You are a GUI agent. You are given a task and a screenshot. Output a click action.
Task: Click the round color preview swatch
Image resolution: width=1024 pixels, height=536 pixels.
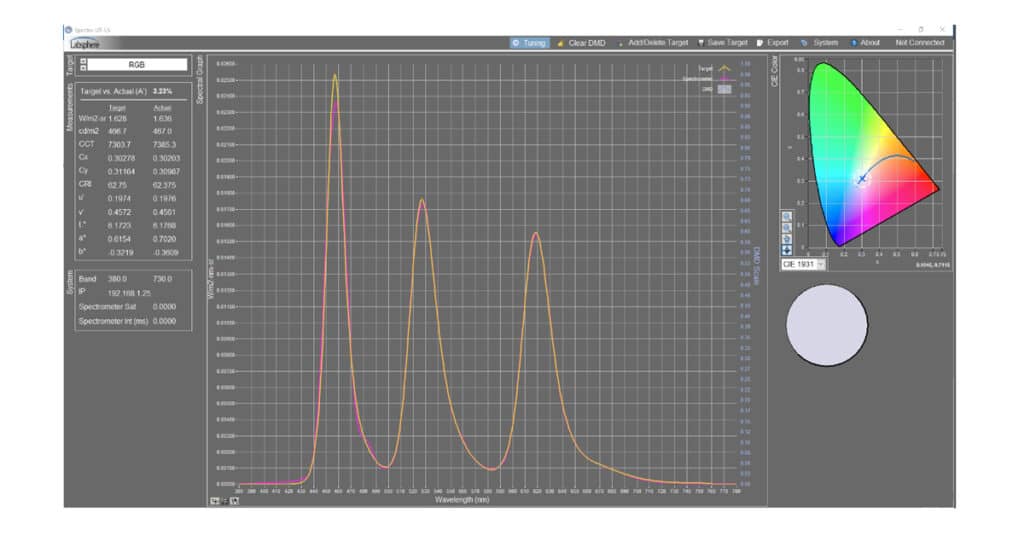point(827,325)
